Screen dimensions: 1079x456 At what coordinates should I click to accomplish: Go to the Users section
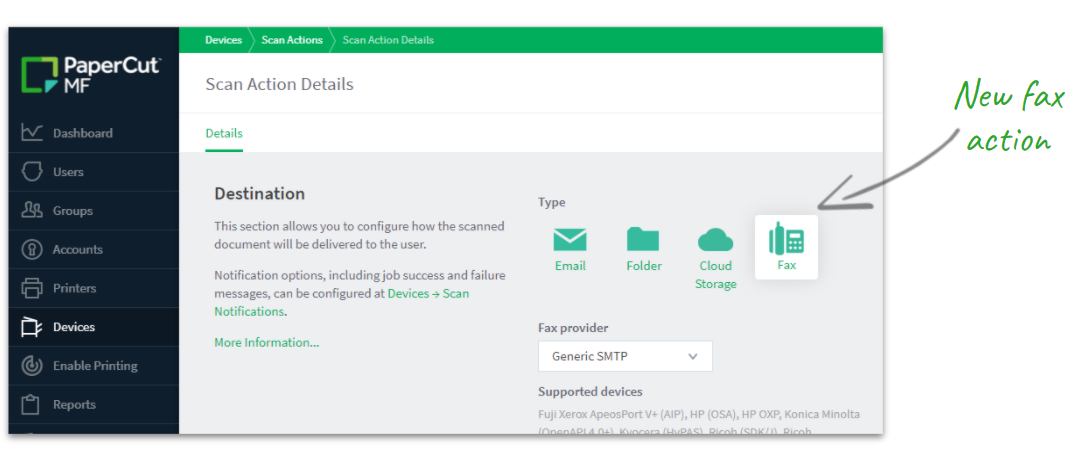[94, 172]
